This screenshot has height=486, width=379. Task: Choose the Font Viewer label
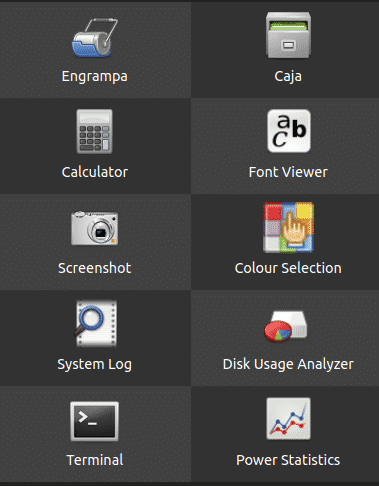[288, 172]
